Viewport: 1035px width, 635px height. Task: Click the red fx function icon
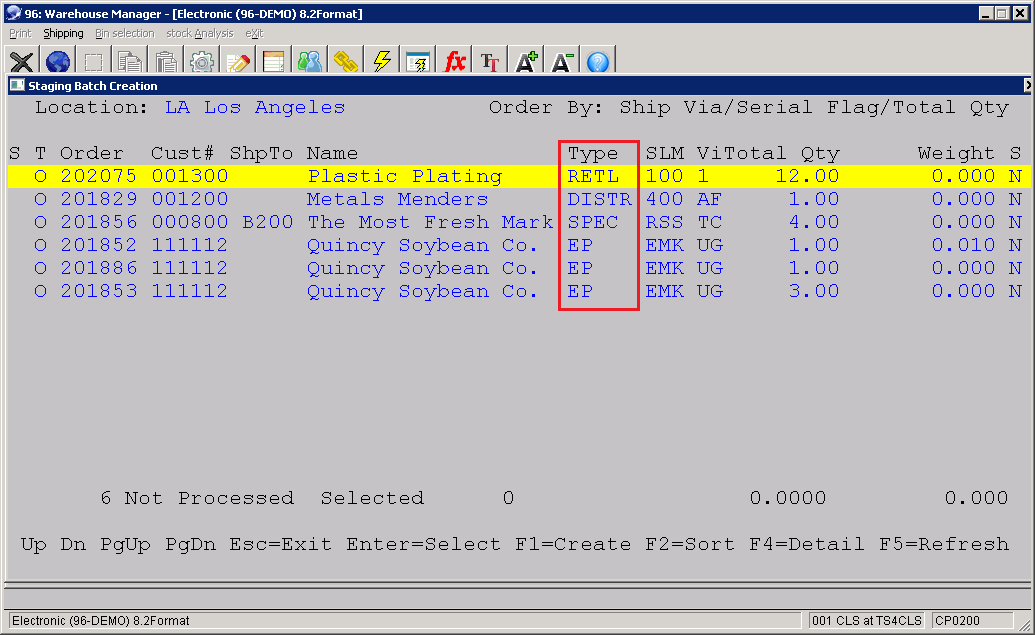pos(455,62)
